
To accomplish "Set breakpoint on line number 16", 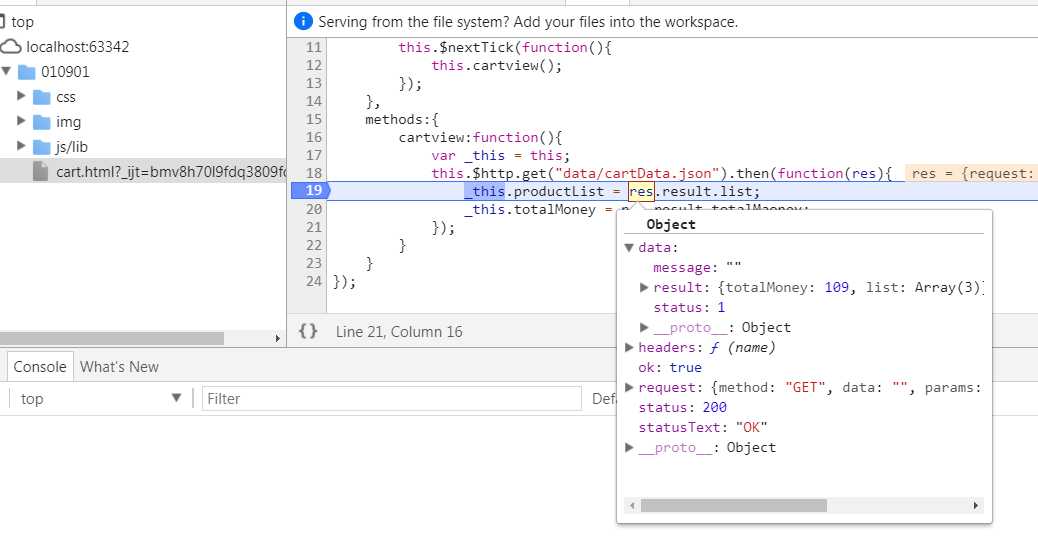I will [x=314, y=137].
